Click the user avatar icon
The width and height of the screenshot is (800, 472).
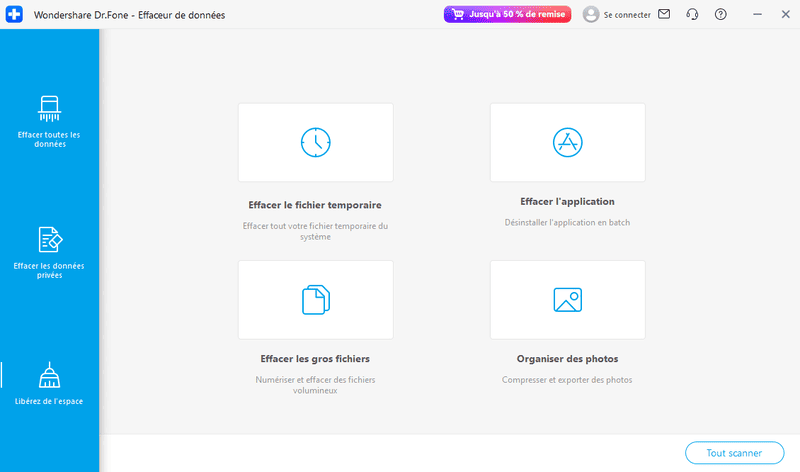[591, 15]
